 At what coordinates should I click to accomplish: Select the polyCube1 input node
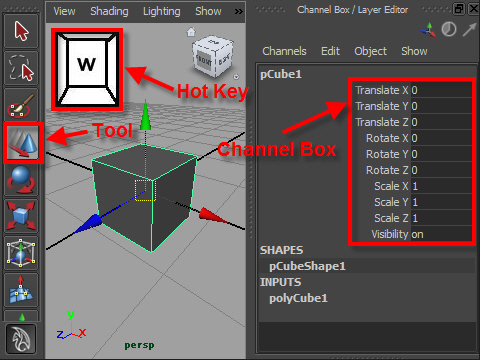[298, 298]
